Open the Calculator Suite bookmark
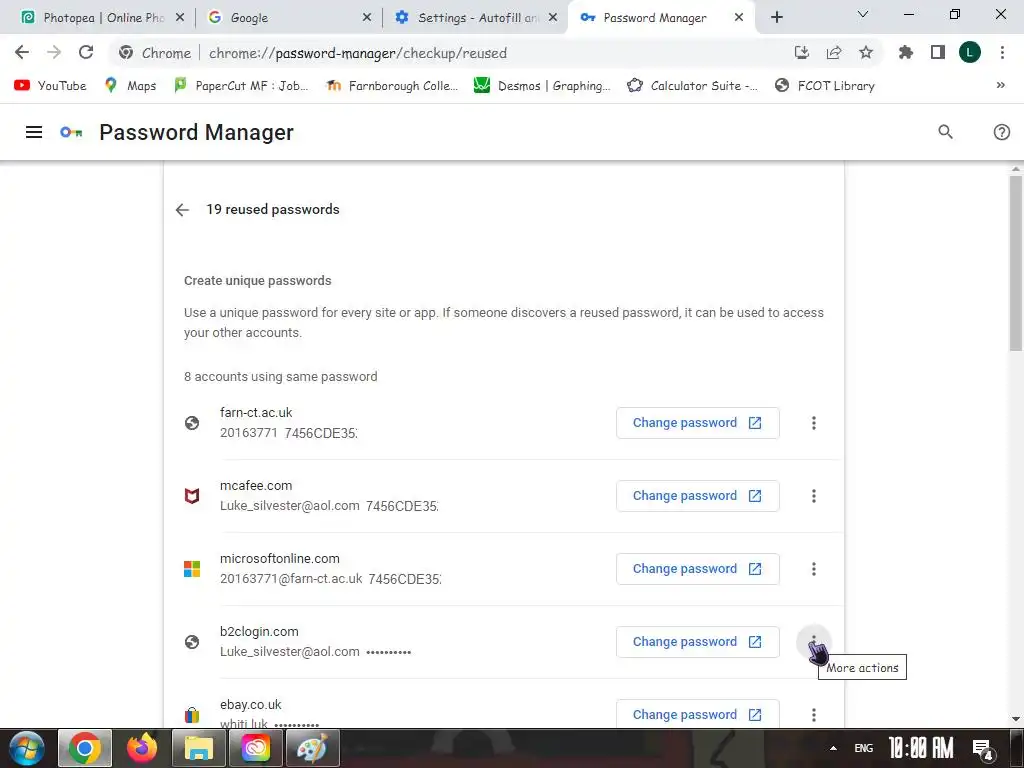 692,86
